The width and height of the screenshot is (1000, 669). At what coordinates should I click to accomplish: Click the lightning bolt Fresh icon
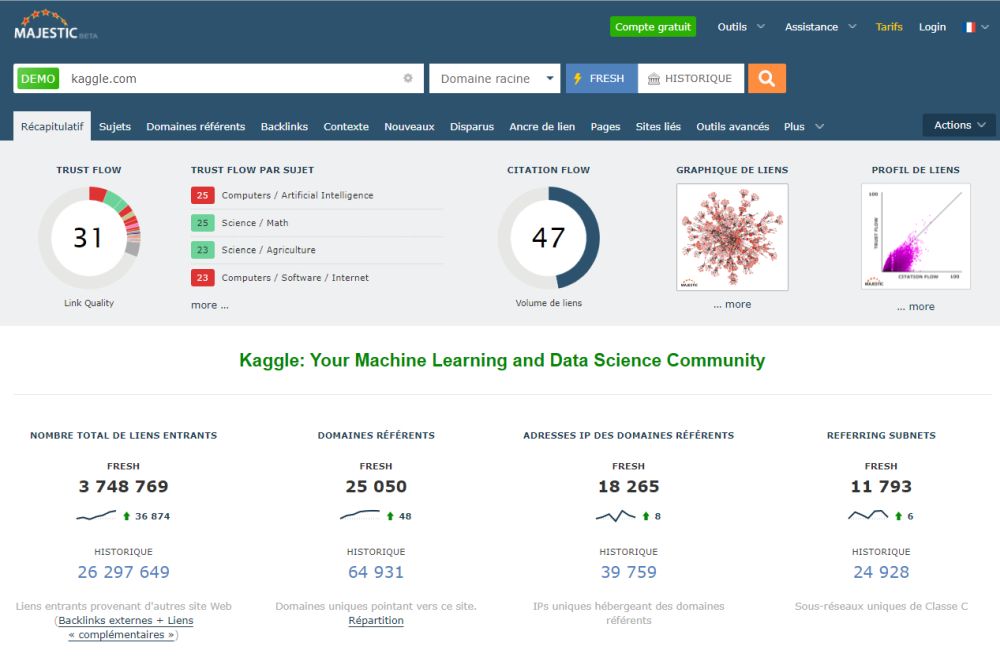pyautogui.click(x=578, y=78)
